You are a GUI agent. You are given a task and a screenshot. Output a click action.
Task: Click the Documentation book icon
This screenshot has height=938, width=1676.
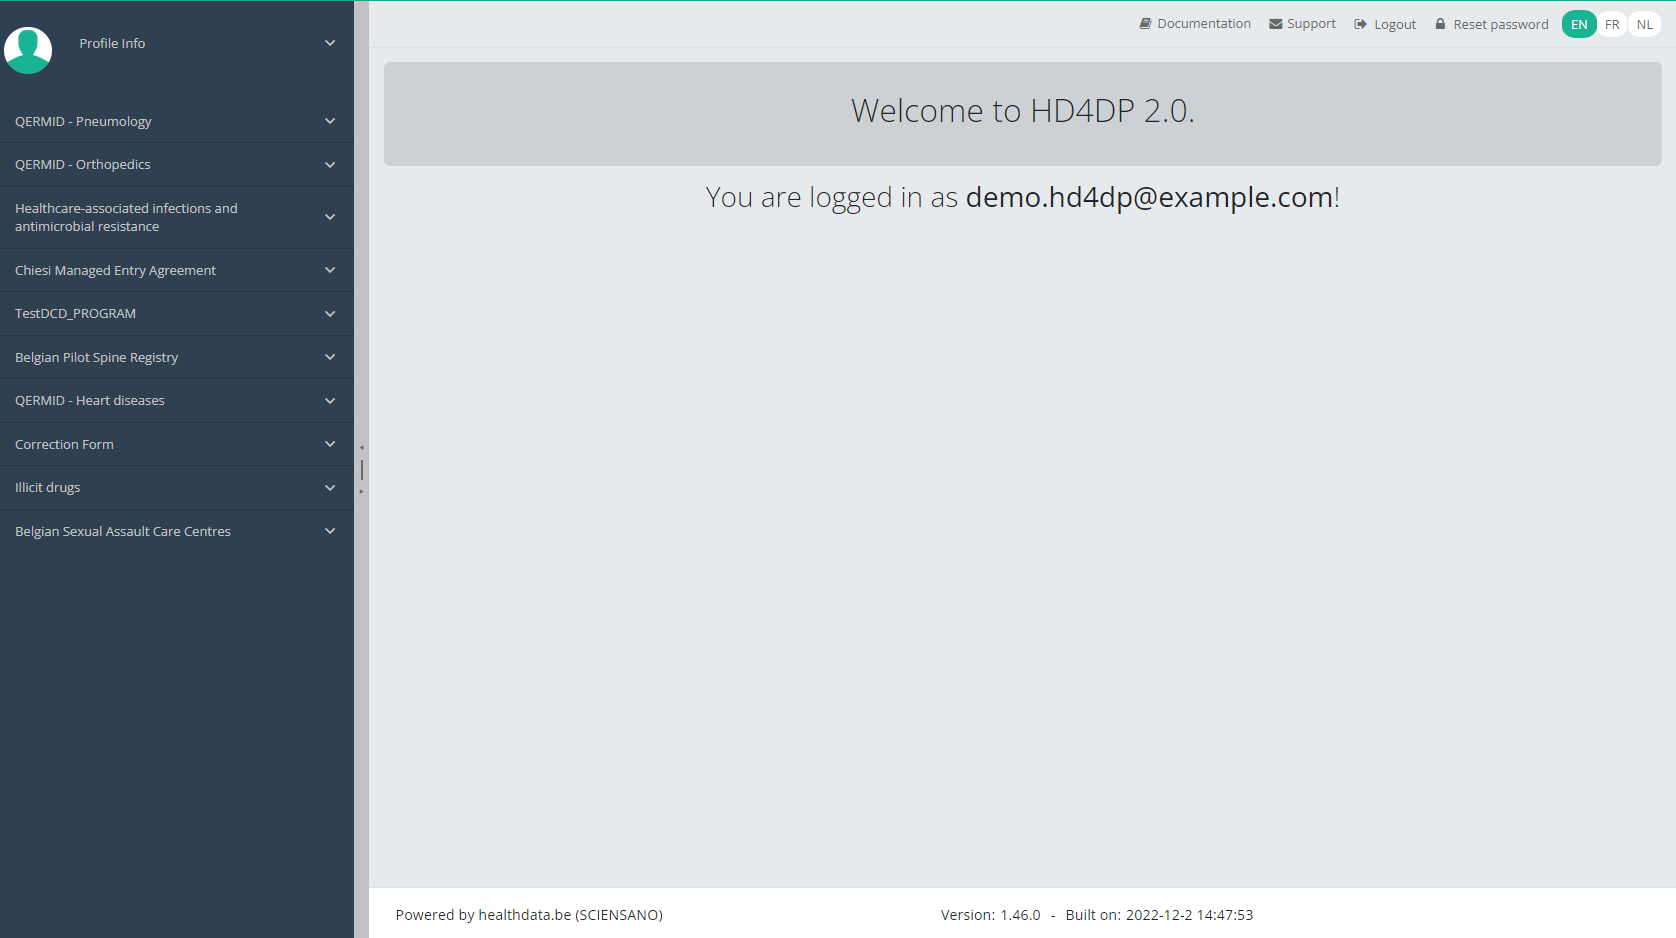click(x=1145, y=24)
